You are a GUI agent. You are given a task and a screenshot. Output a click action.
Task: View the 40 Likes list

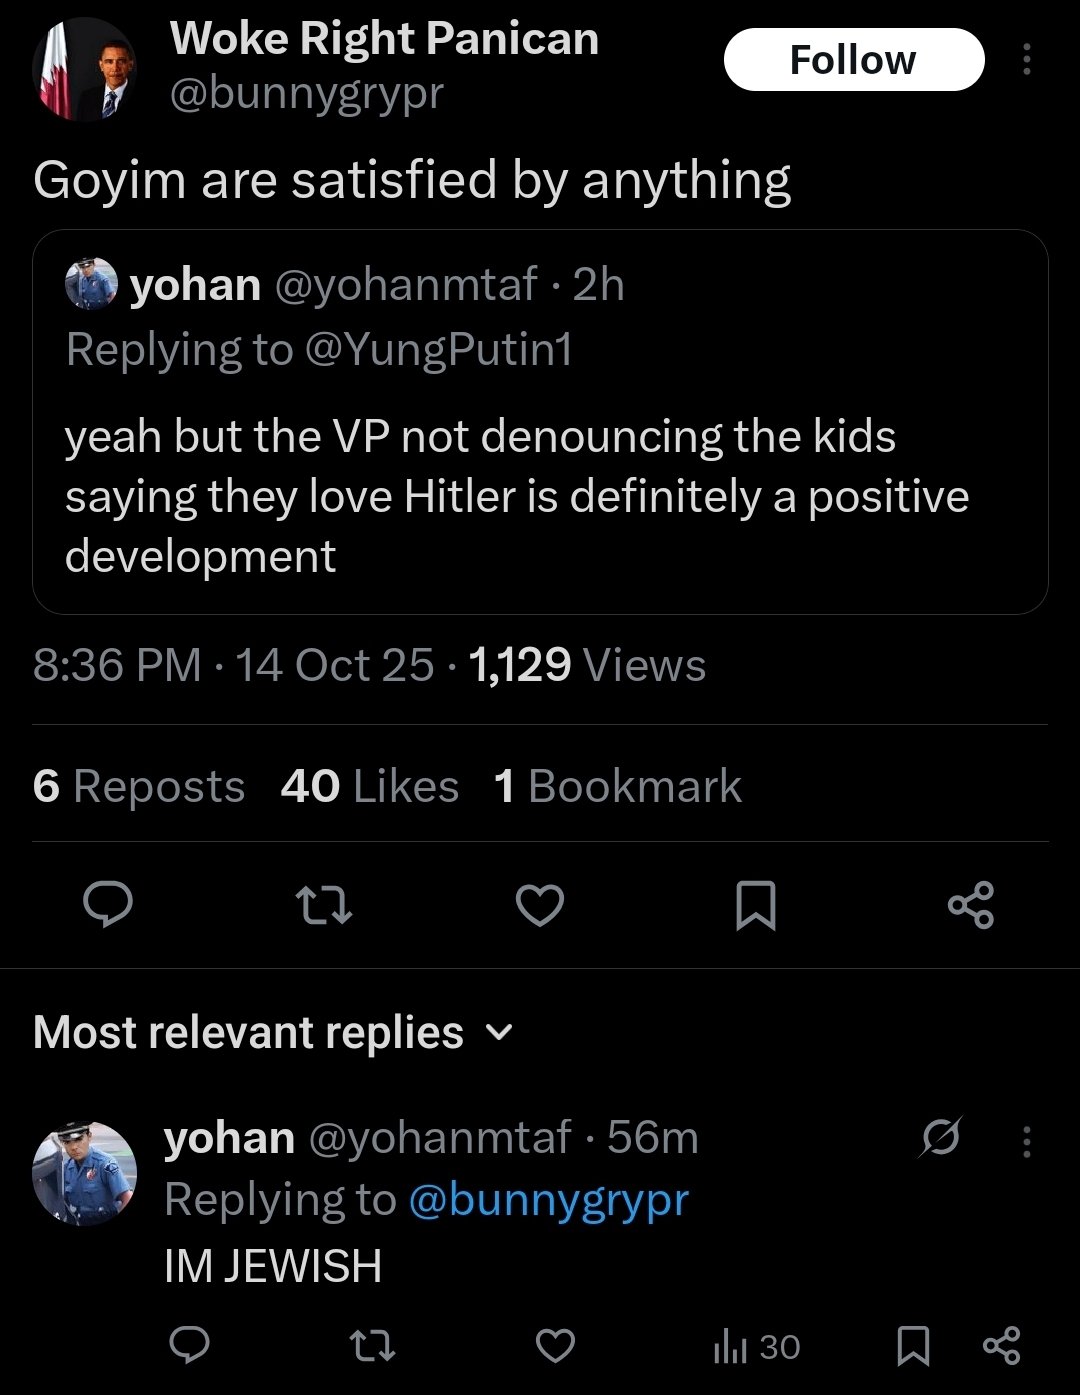(369, 786)
